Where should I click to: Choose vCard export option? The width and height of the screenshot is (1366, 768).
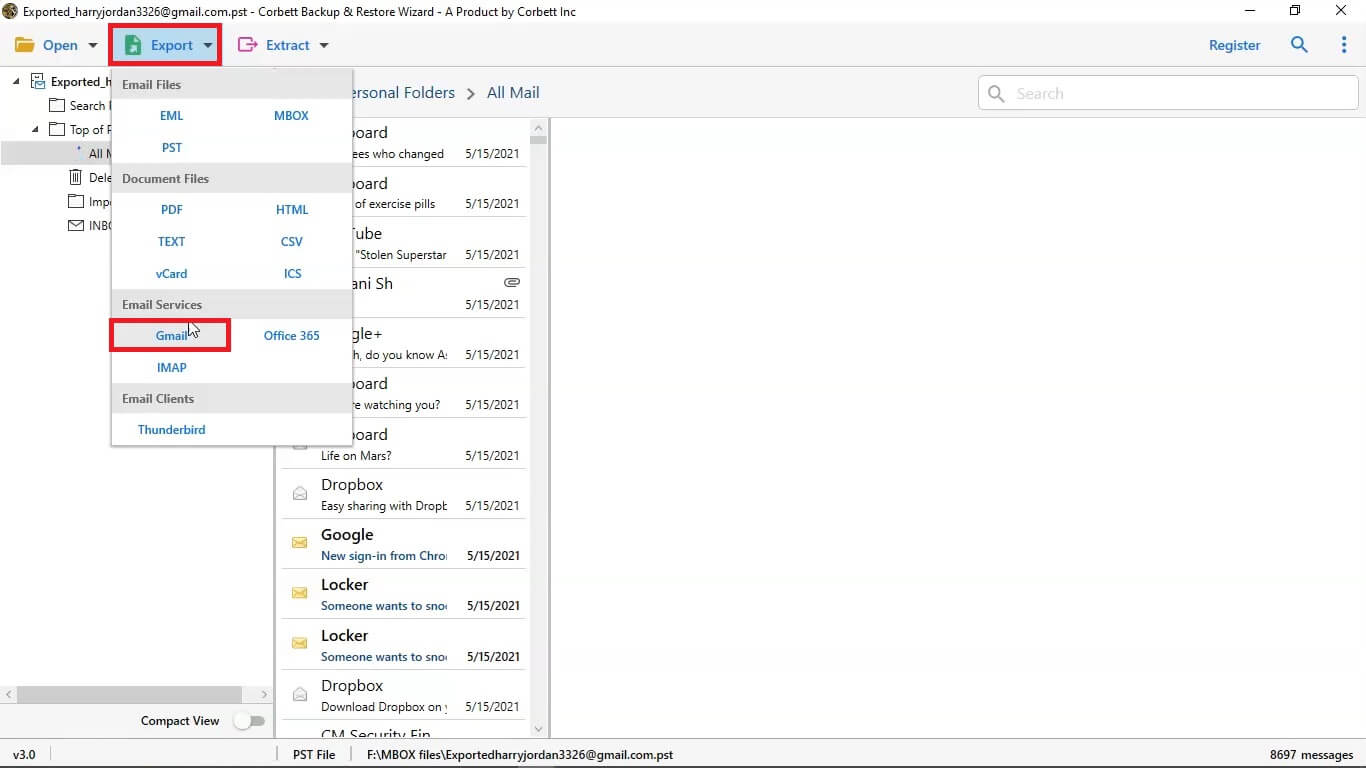[x=172, y=273]
